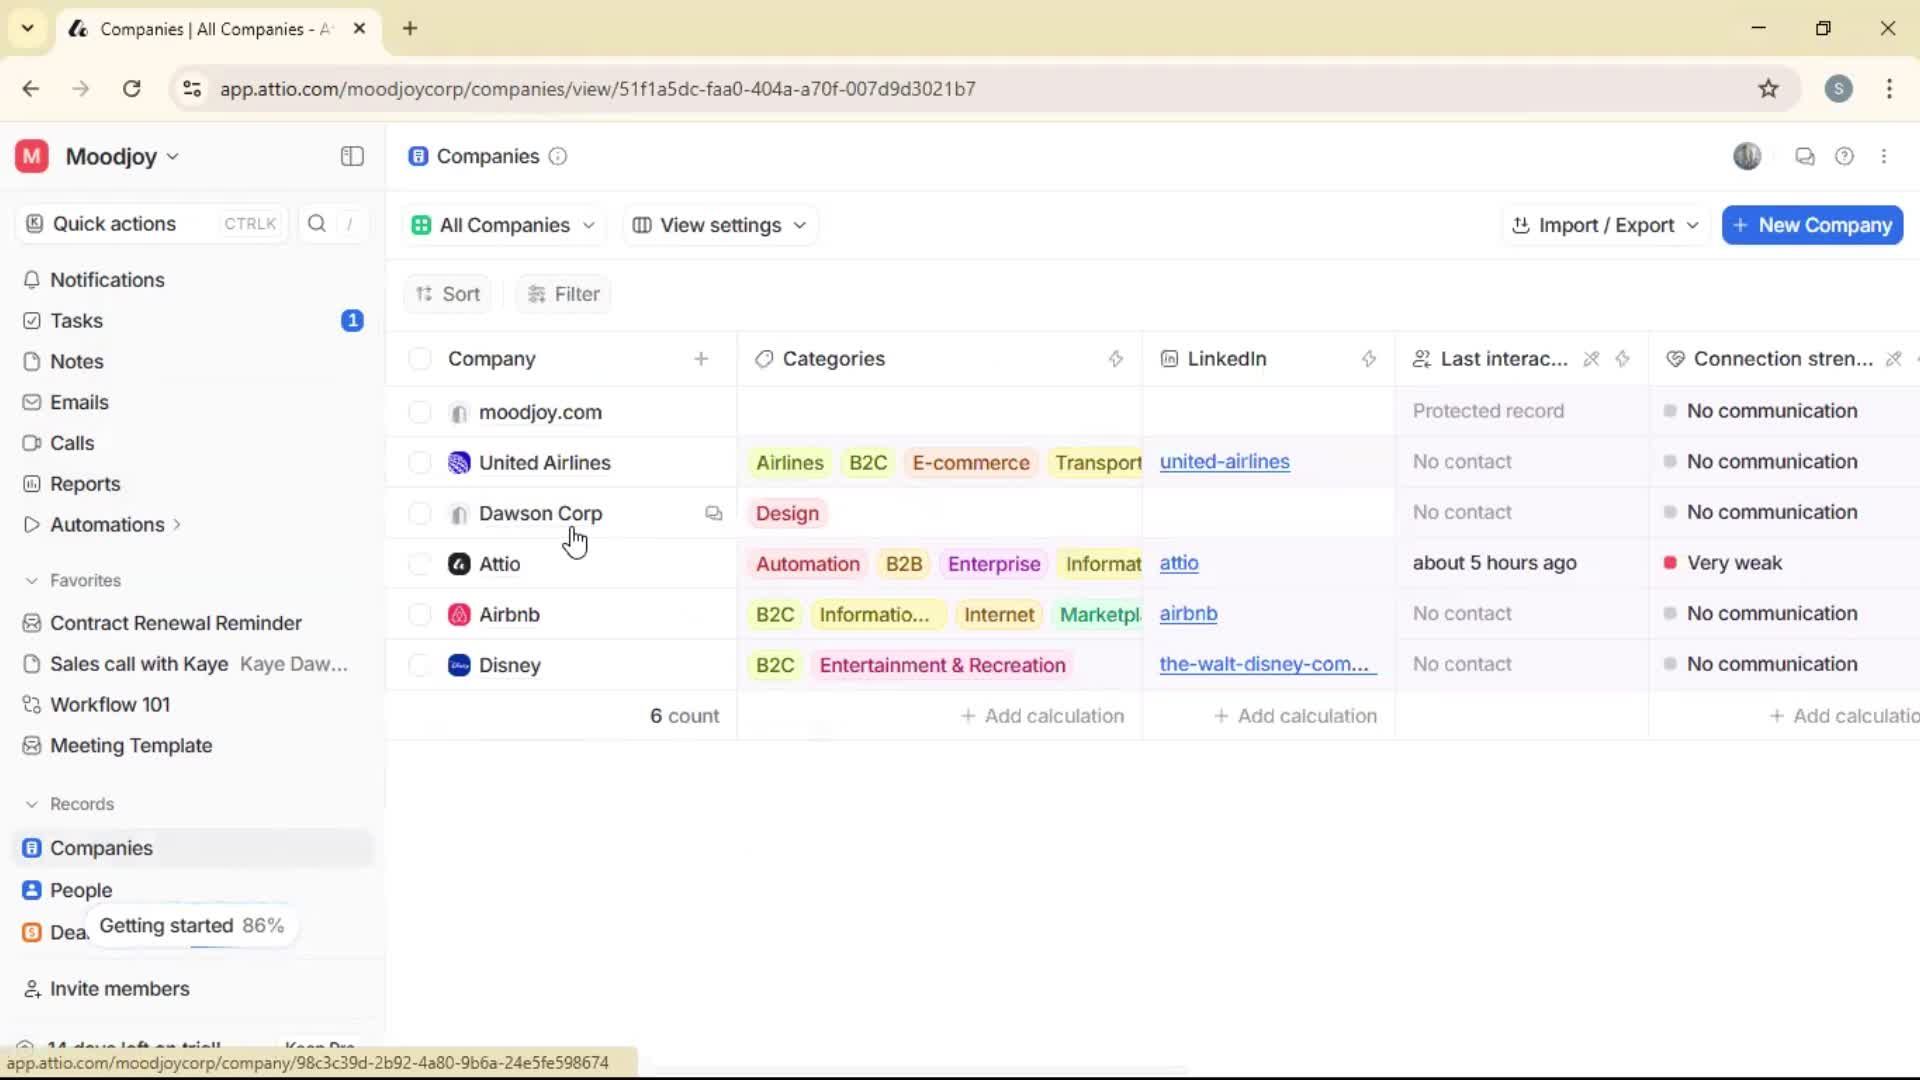Click the chat/feedback icon in the top bar
Viewport: 1920px width, 1080px height.
coord(1805,156)
